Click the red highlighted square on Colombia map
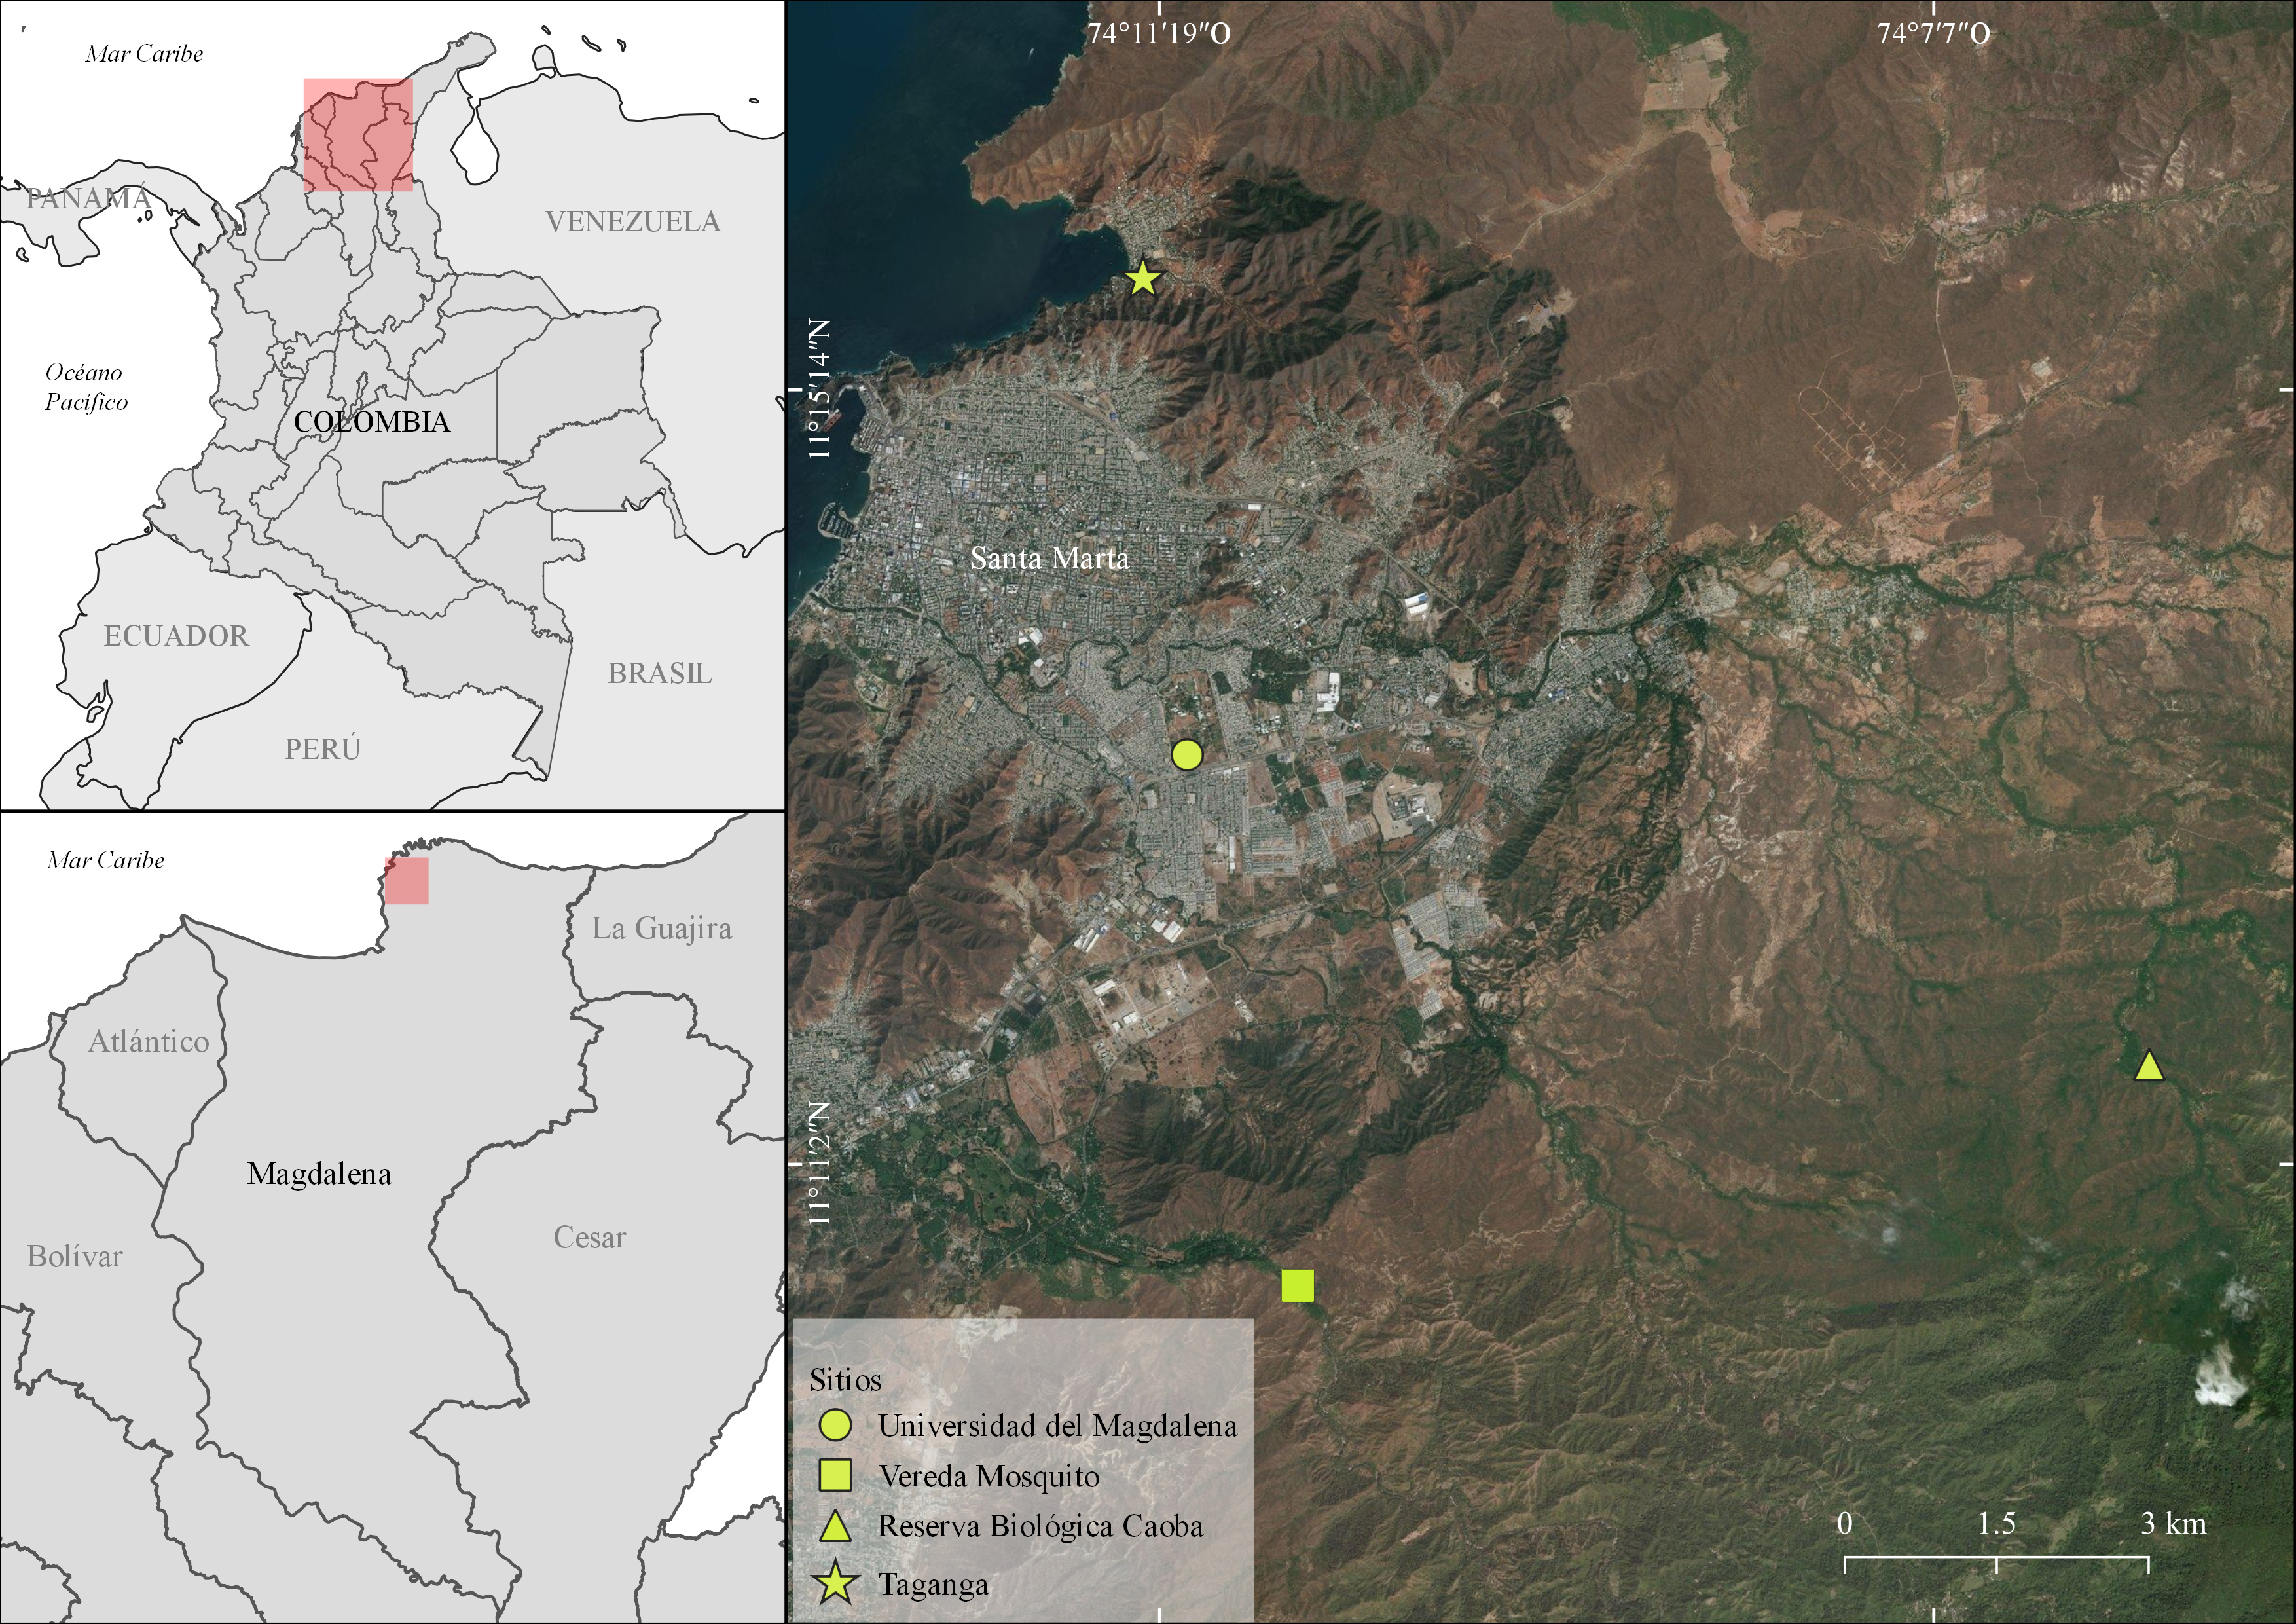2296x1624 pixels. 358,135
